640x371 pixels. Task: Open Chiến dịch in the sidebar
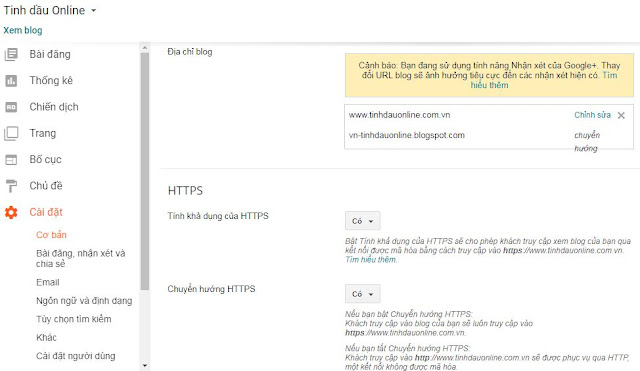(x=54, y=107)
